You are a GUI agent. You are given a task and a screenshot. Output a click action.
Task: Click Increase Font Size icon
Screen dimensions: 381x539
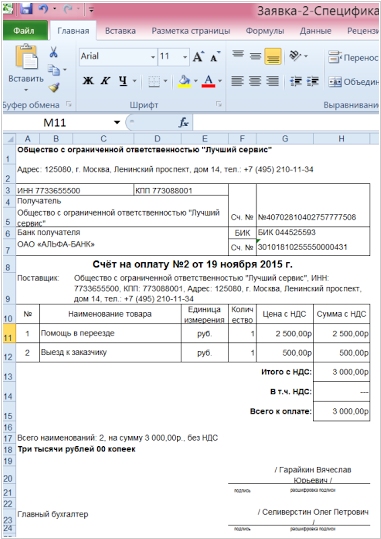pyautogui.click(x=198, y=57)
